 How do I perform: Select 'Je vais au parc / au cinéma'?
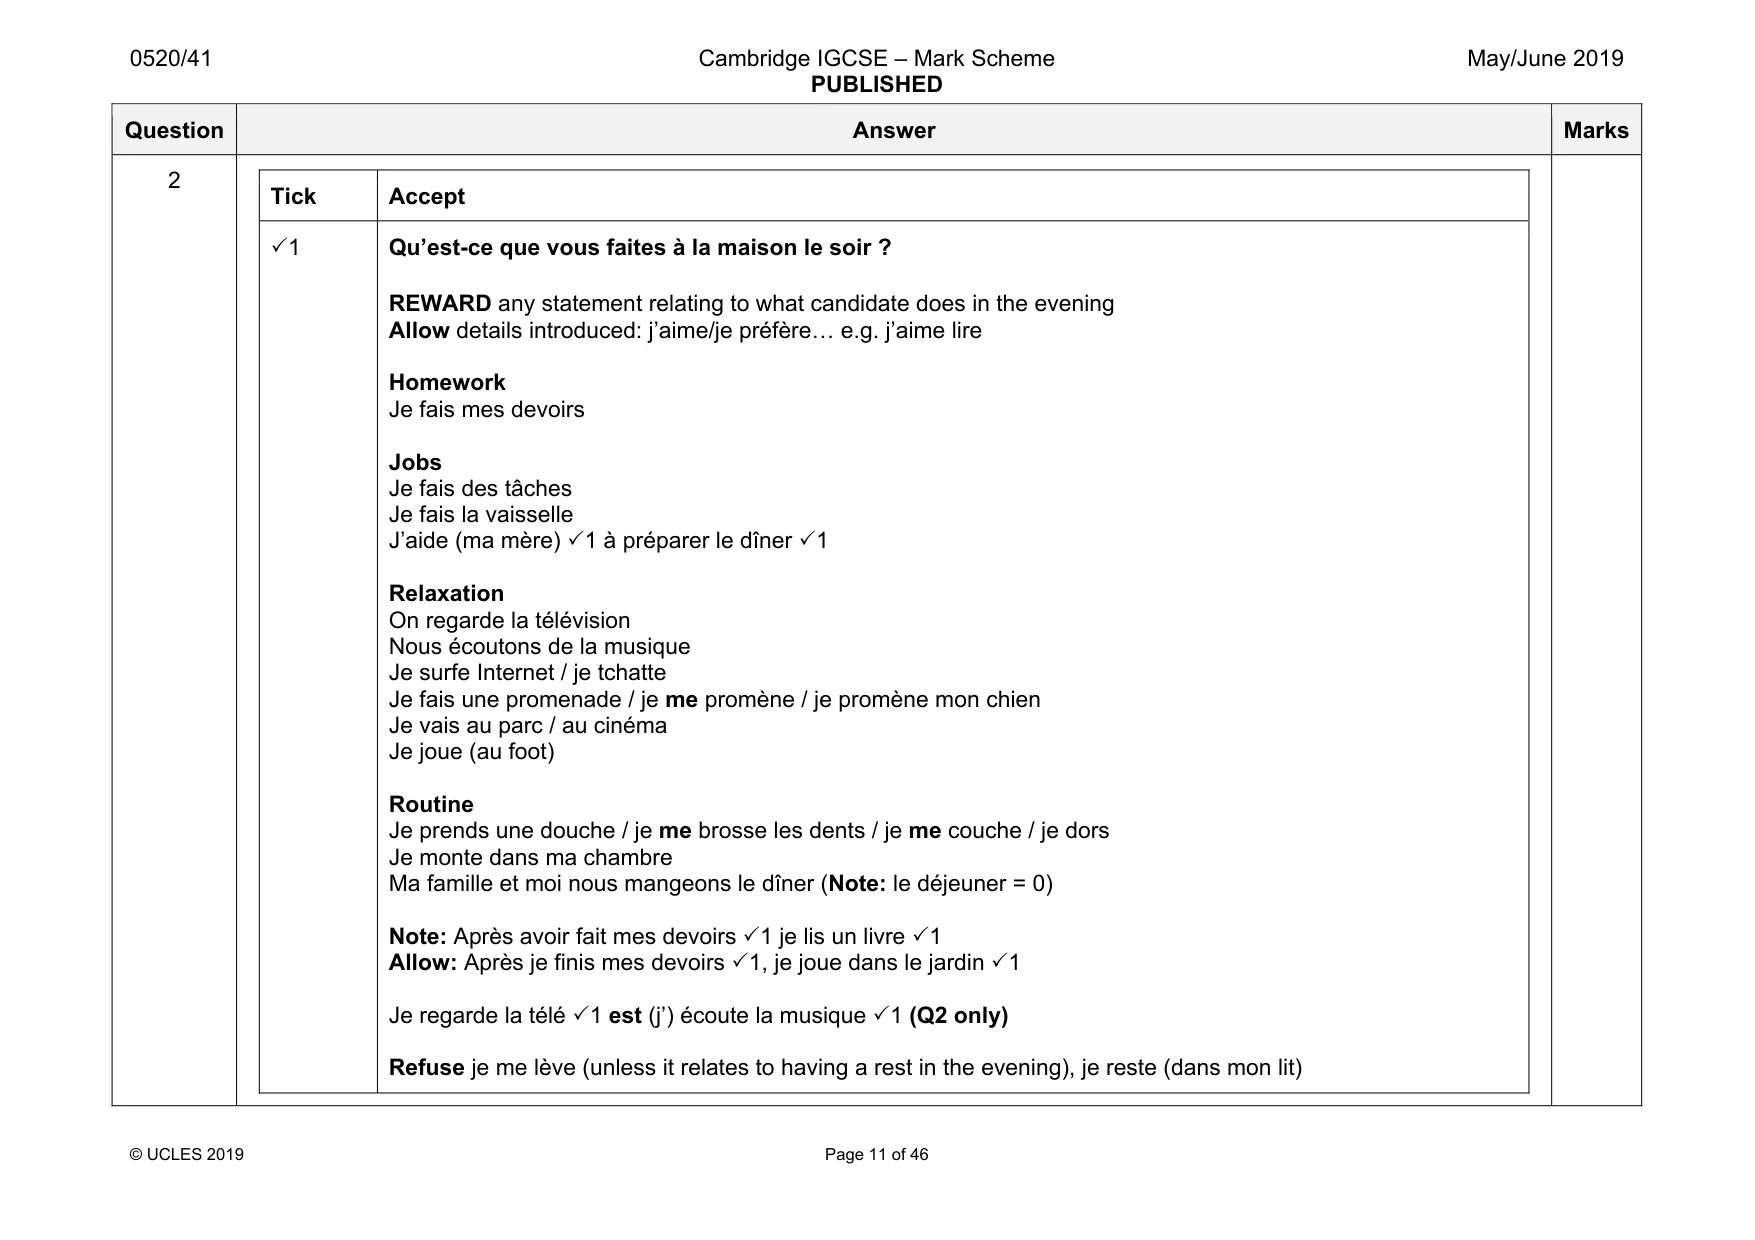pos(527,726)
